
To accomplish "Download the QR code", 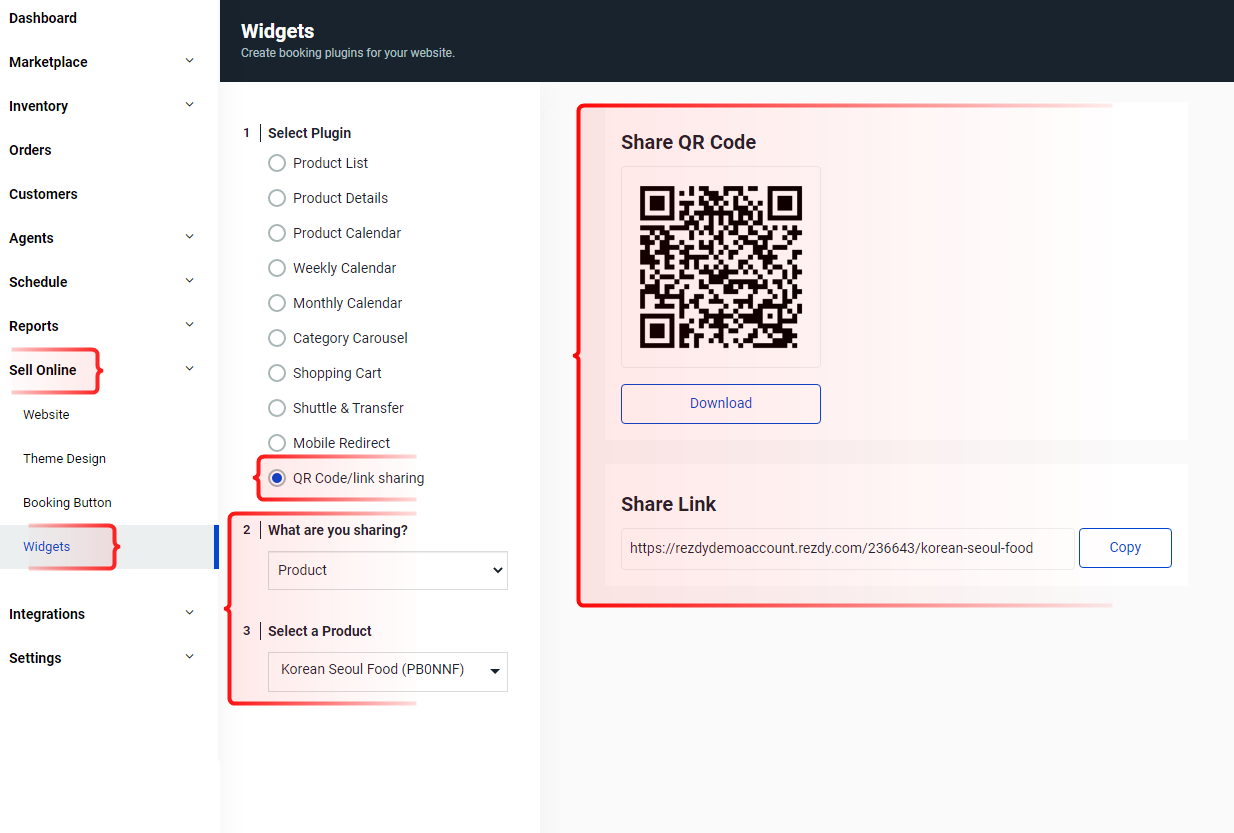I will tap(720, 404).
